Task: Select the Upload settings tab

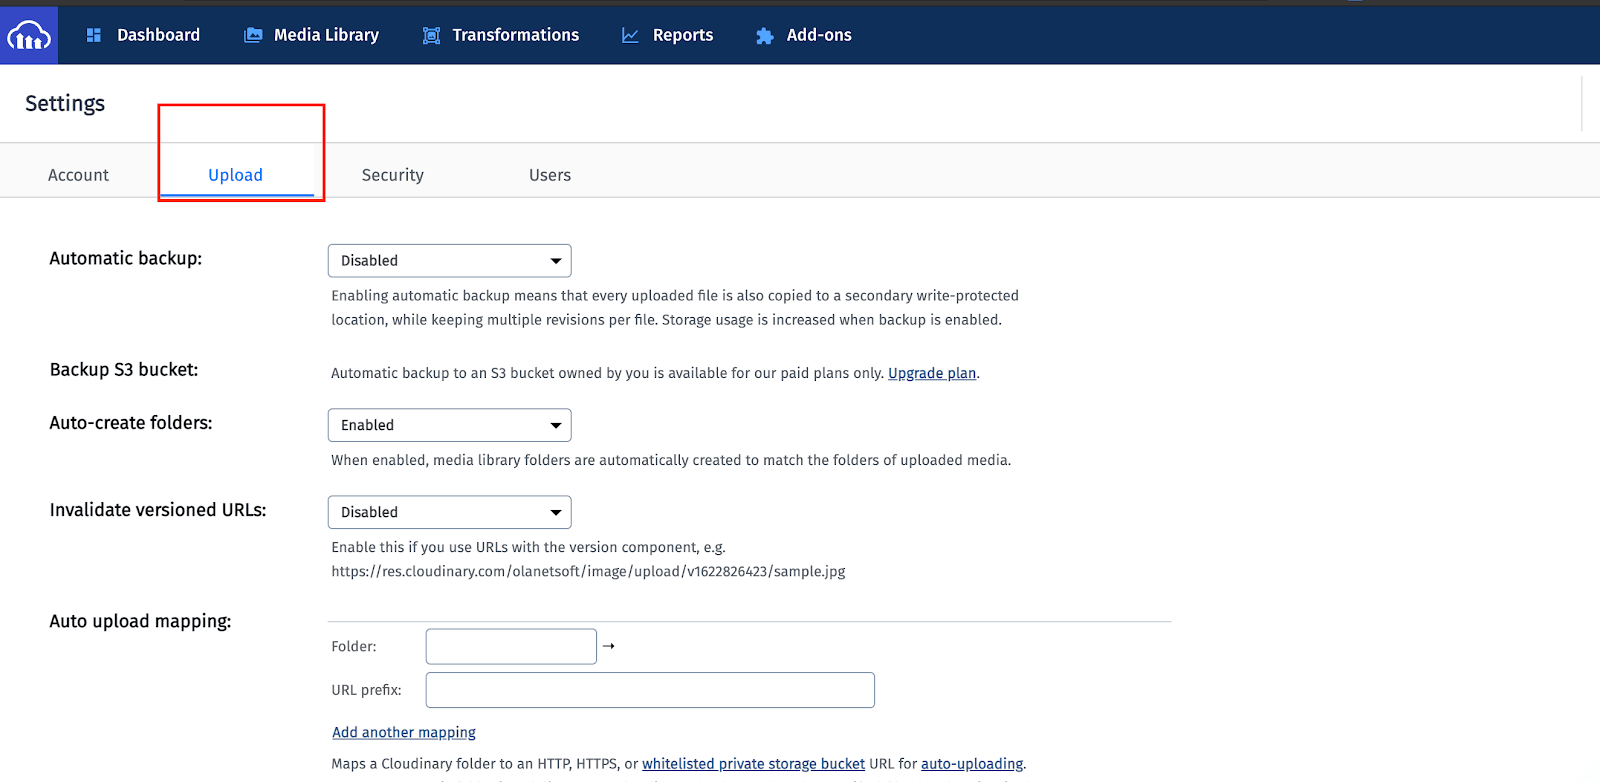Action: [235, 175]
